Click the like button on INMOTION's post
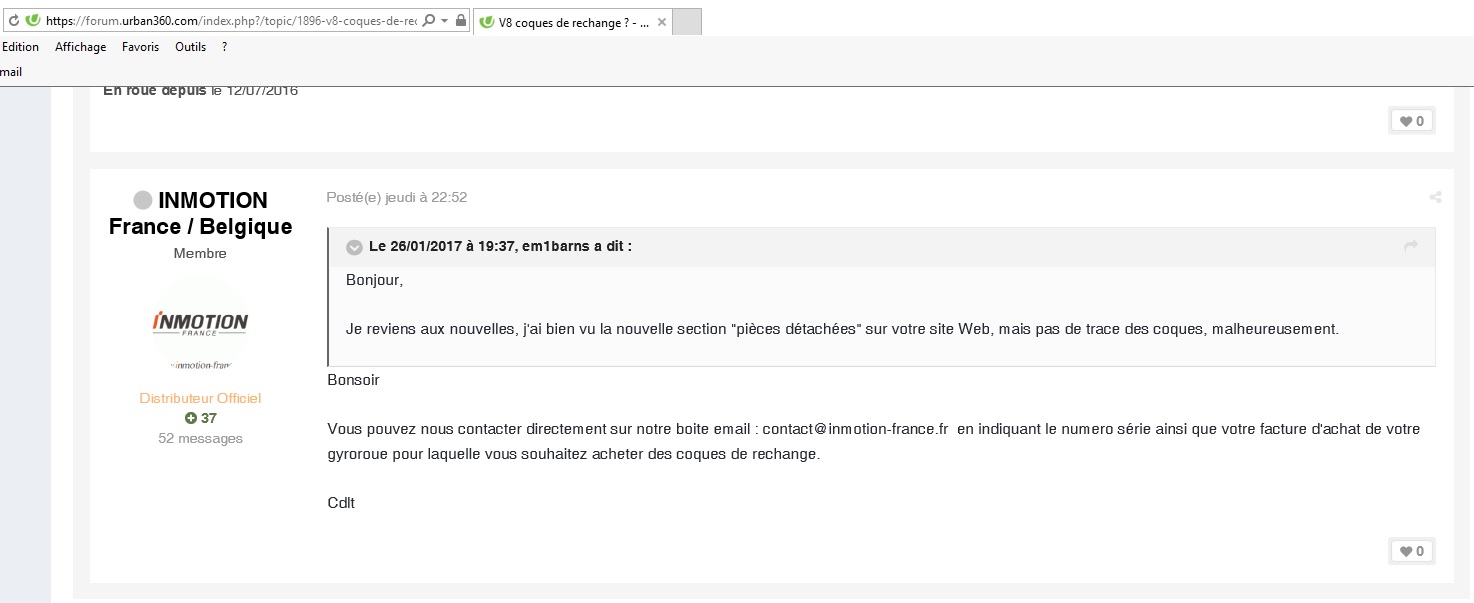This screenshot has width=1474, height=603. [1412, 551]
